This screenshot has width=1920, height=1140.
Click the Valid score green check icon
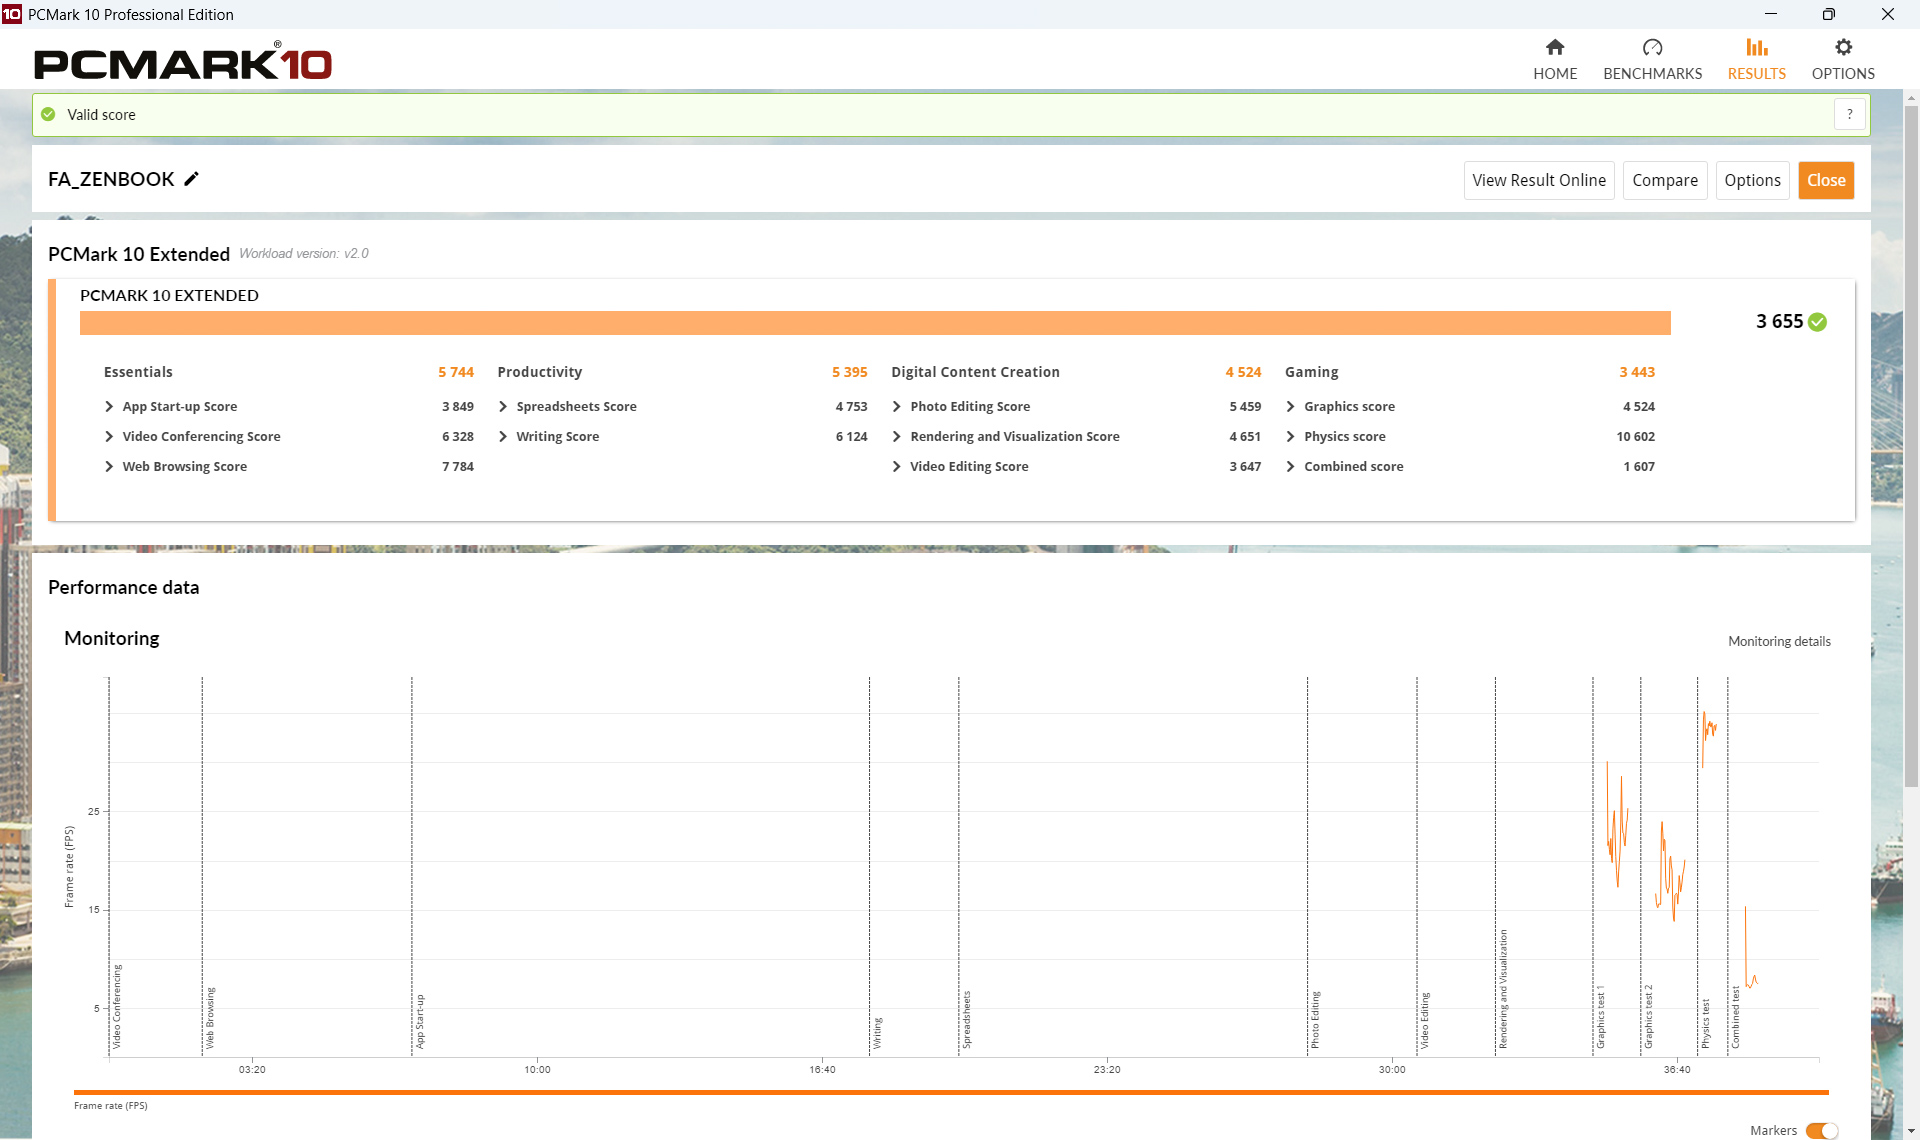(x=48, y=115)
